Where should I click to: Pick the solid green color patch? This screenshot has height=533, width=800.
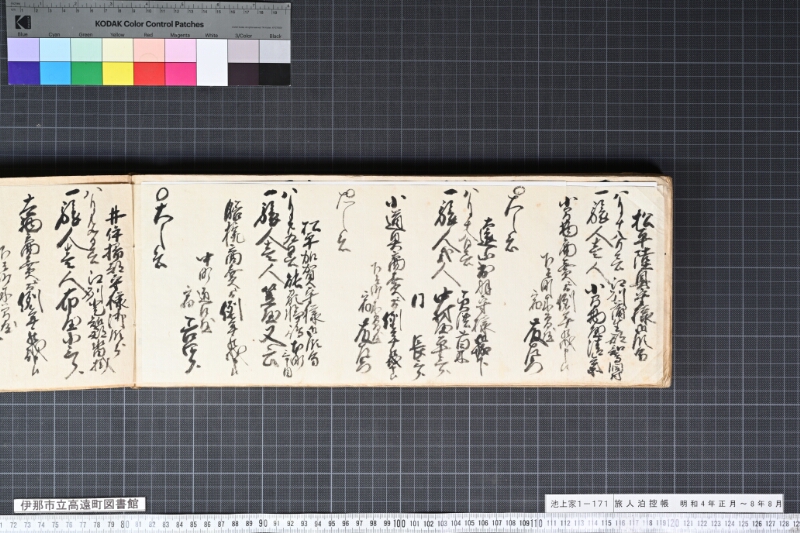87,73
